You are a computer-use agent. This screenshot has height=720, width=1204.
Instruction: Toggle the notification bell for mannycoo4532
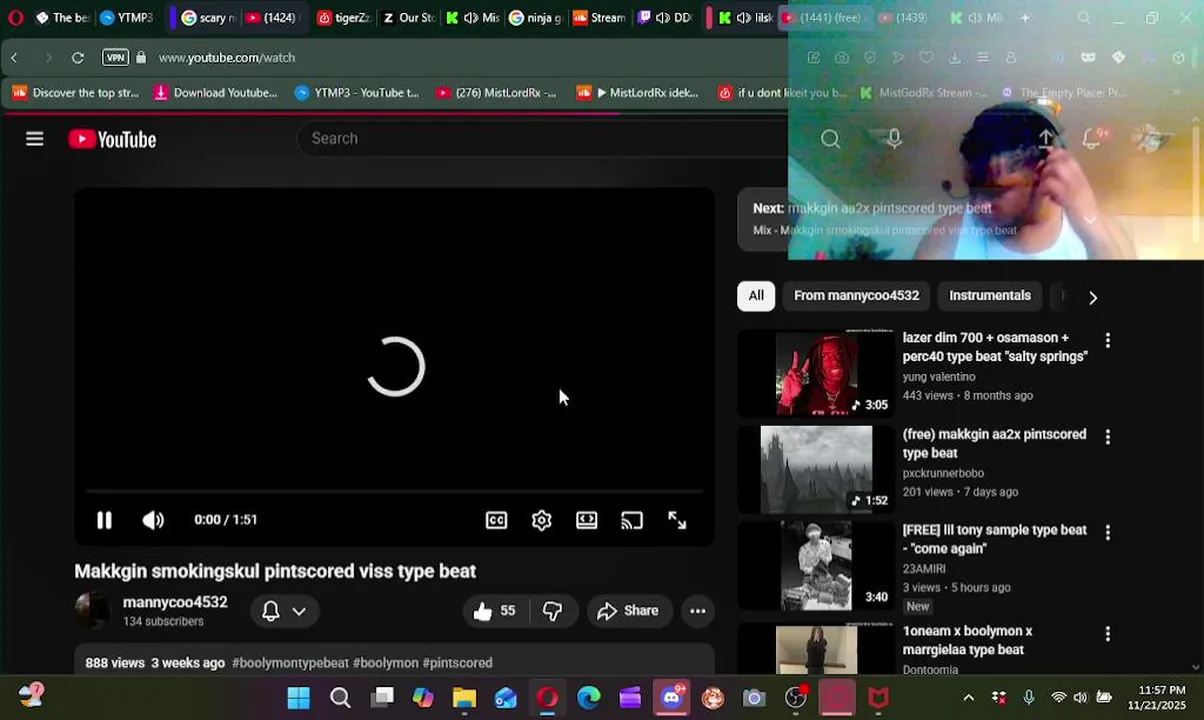coord(271,611)
